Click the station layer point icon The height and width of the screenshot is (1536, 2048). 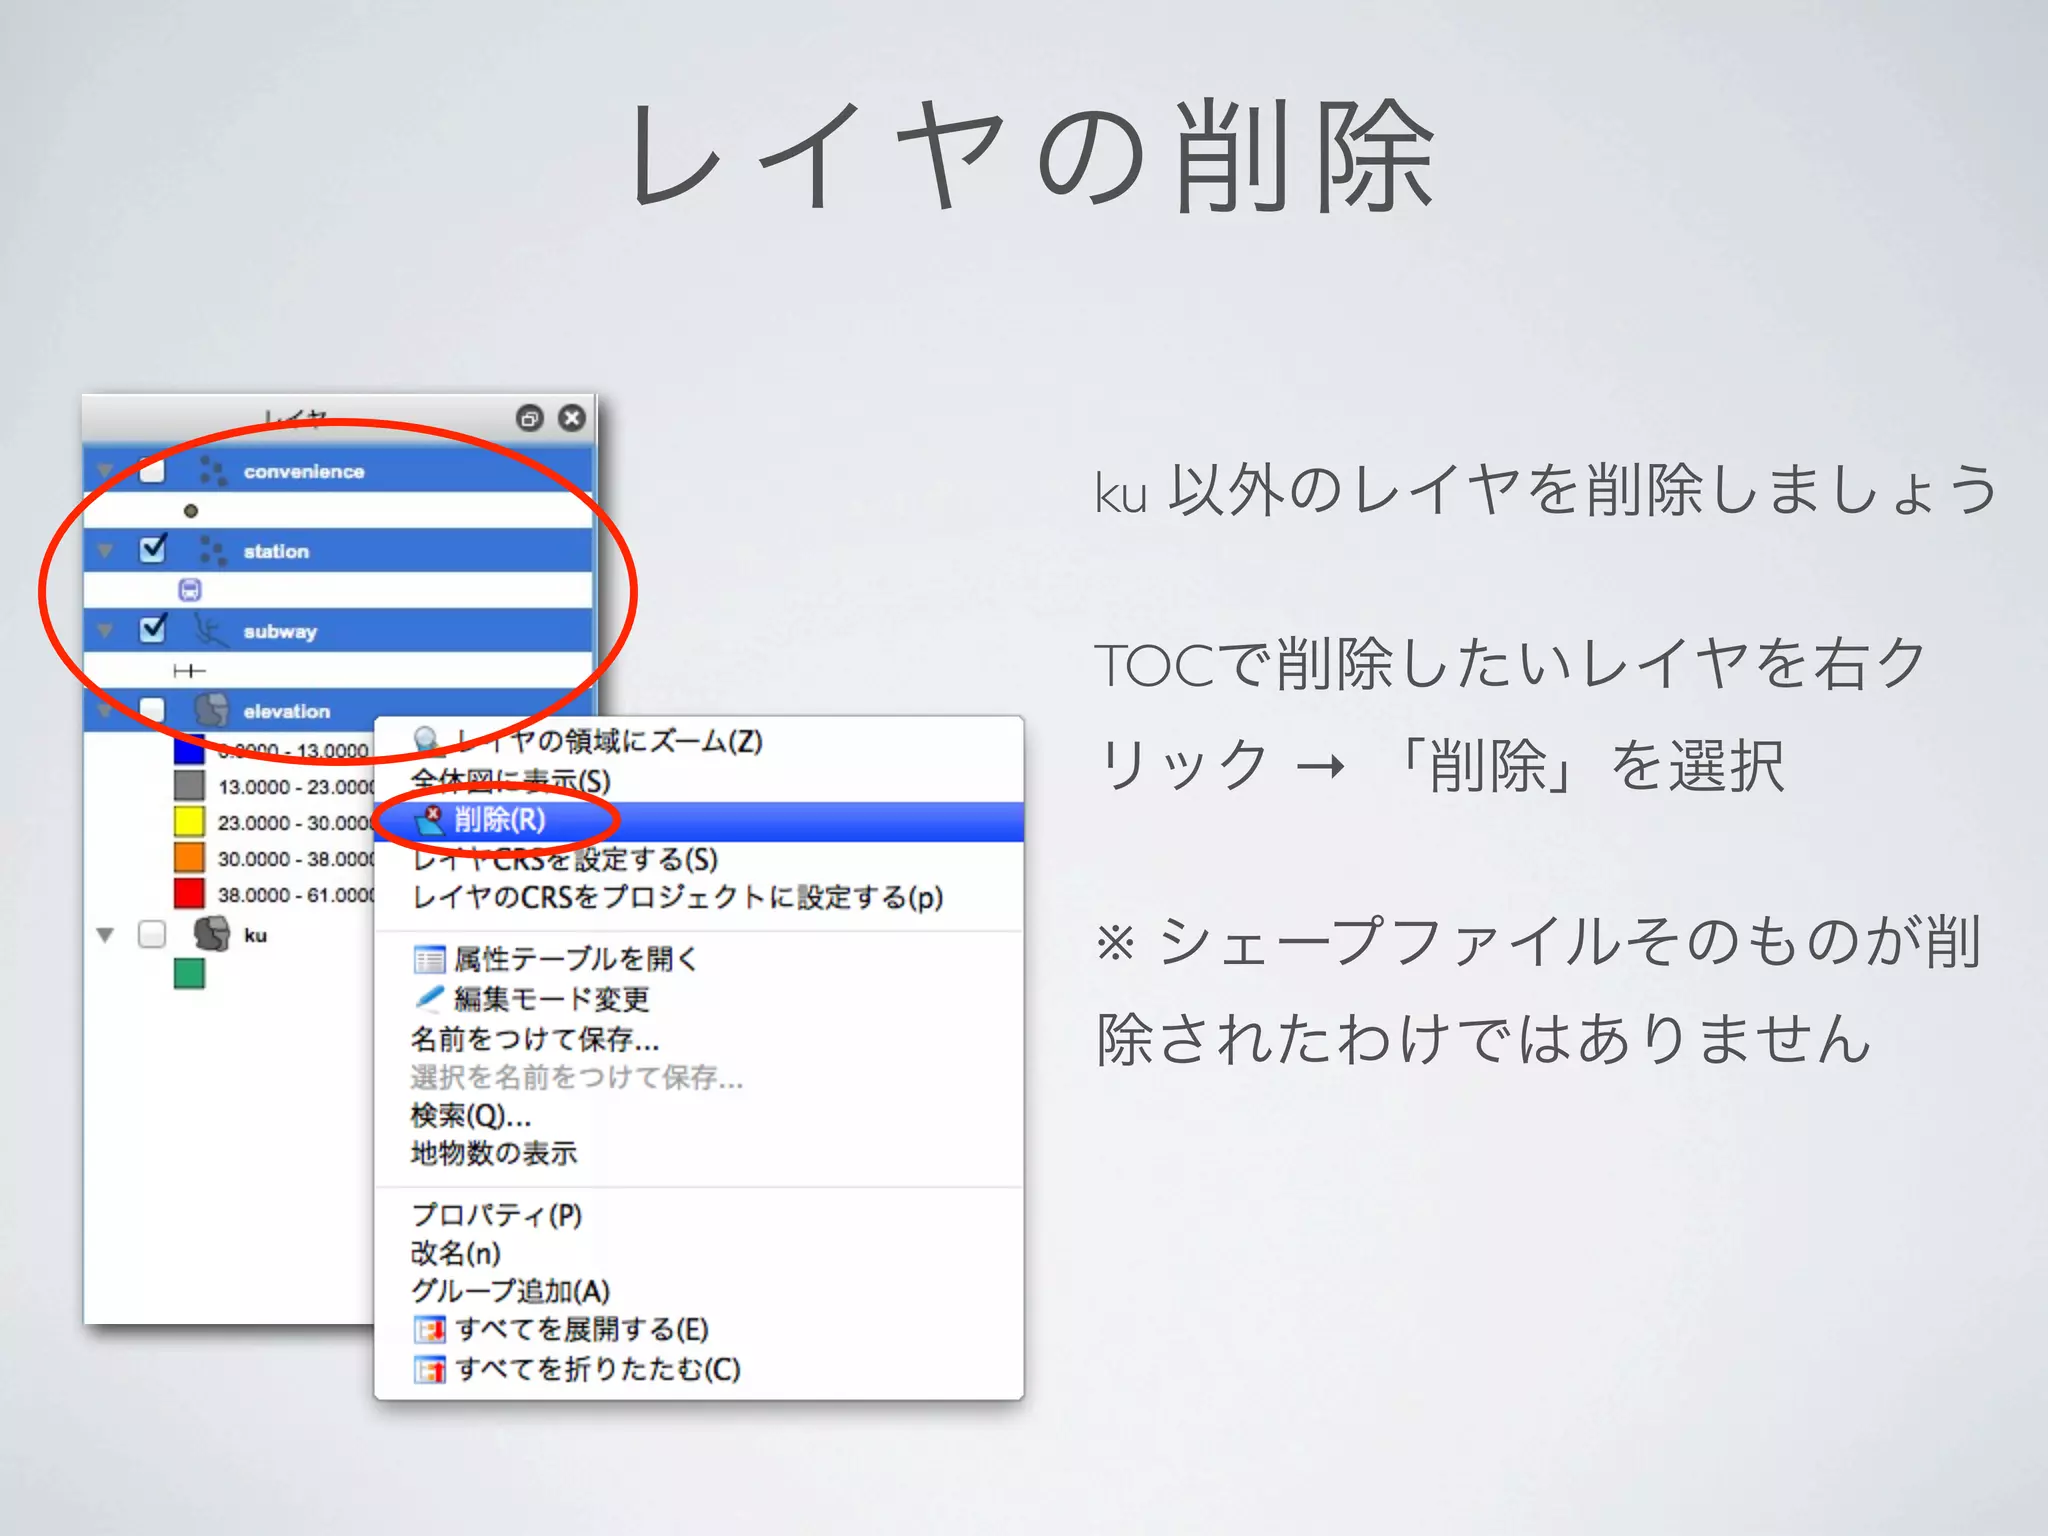point(212,551)
